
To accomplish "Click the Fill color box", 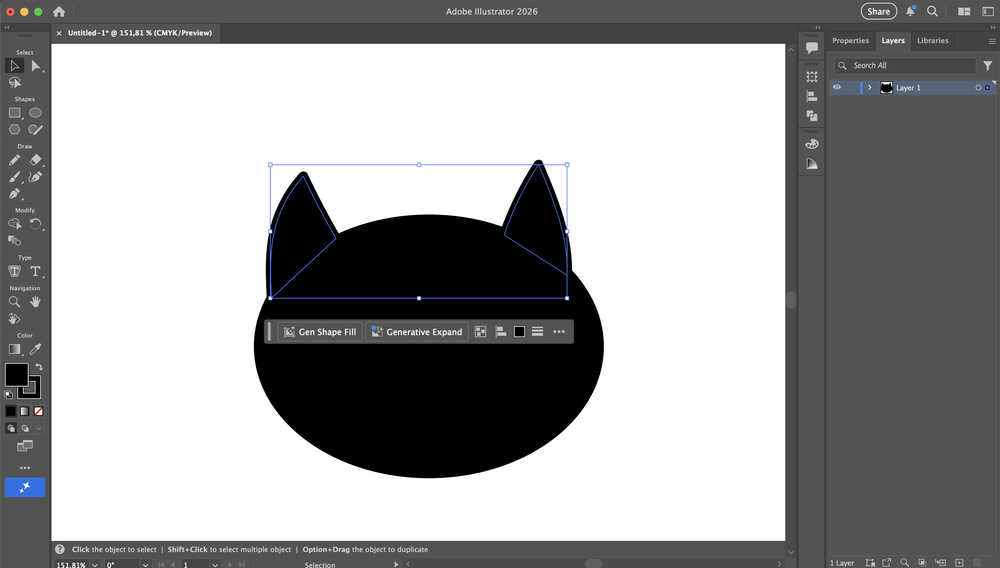I will (17, 375).
